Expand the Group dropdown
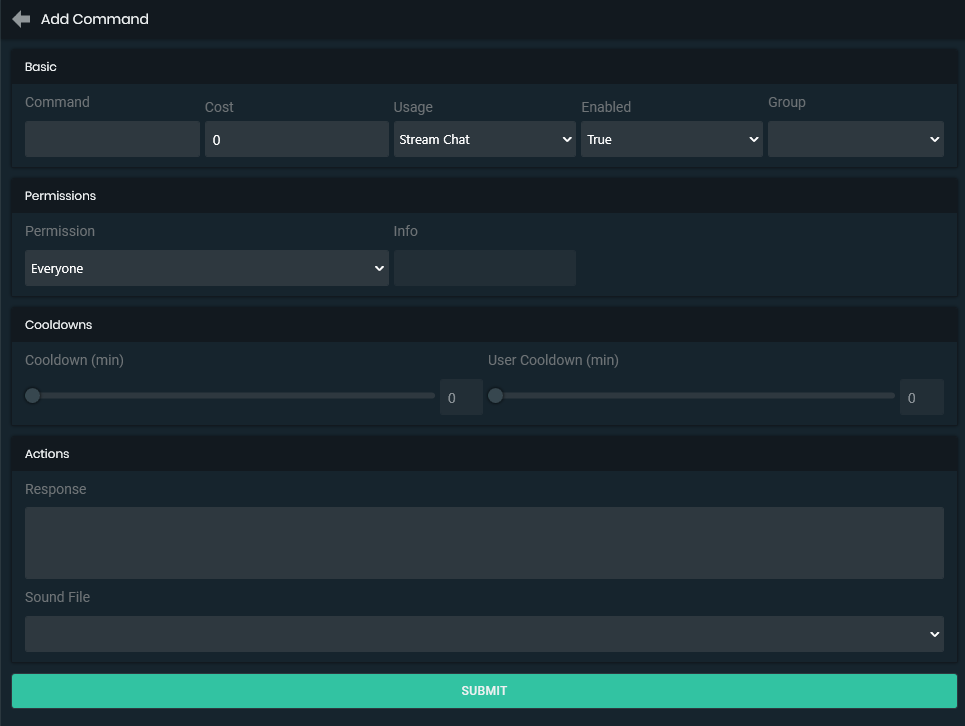The height and width of the screenshot is (726, 965). click(x=855, y=140)
